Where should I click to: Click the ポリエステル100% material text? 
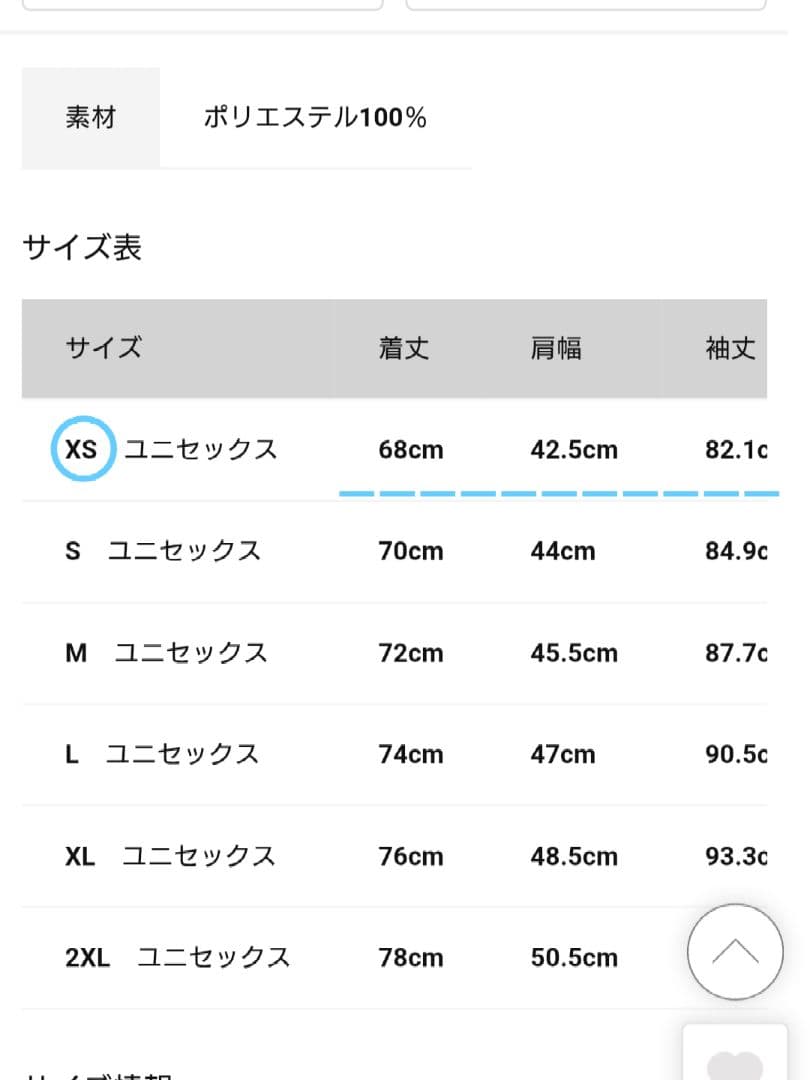tap(315, 118)
